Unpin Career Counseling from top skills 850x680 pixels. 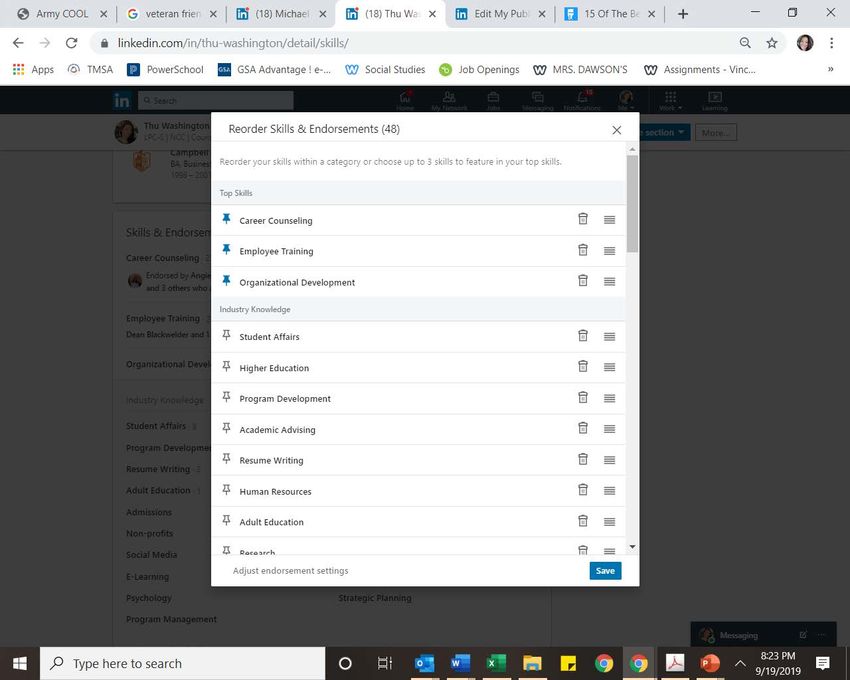[227, 219]
